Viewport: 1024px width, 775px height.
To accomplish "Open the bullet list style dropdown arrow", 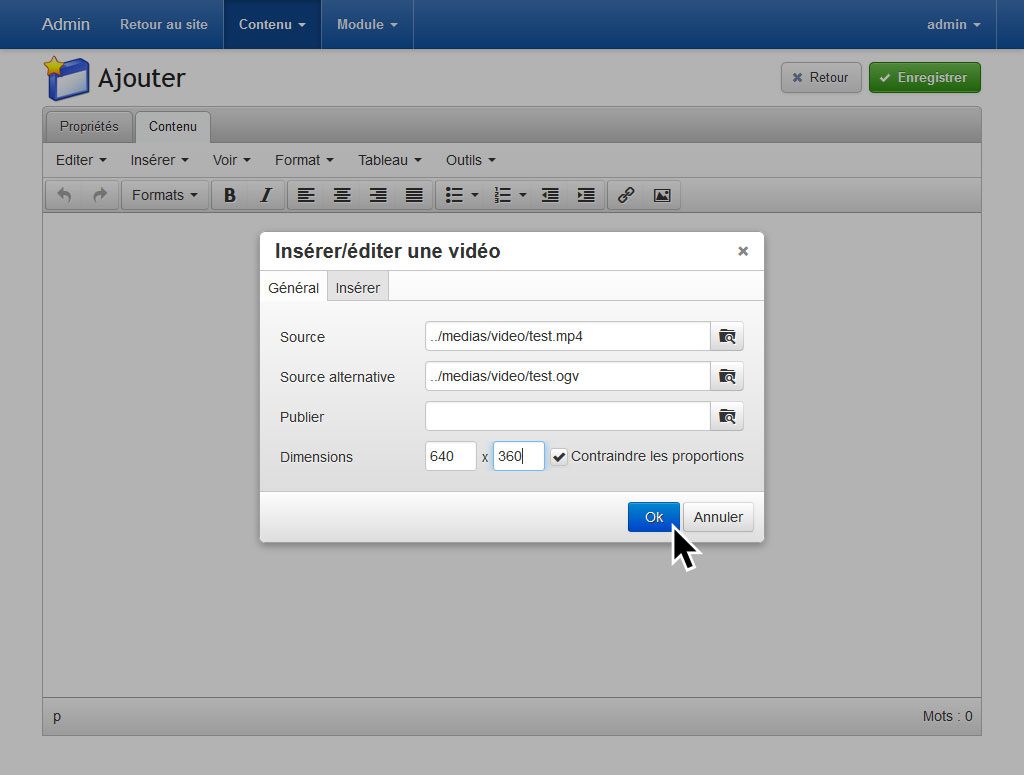I will pyautogui.click(x=475, y=195).
